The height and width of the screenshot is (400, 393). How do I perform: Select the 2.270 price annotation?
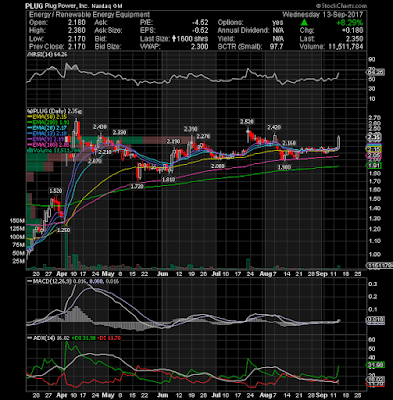(203, 136)
